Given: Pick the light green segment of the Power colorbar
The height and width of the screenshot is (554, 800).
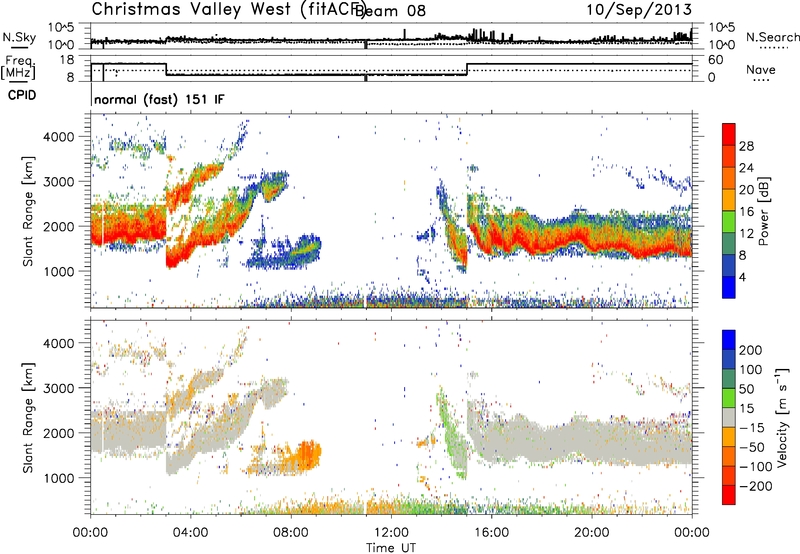Looking at the screenshot, I should 729,222.
